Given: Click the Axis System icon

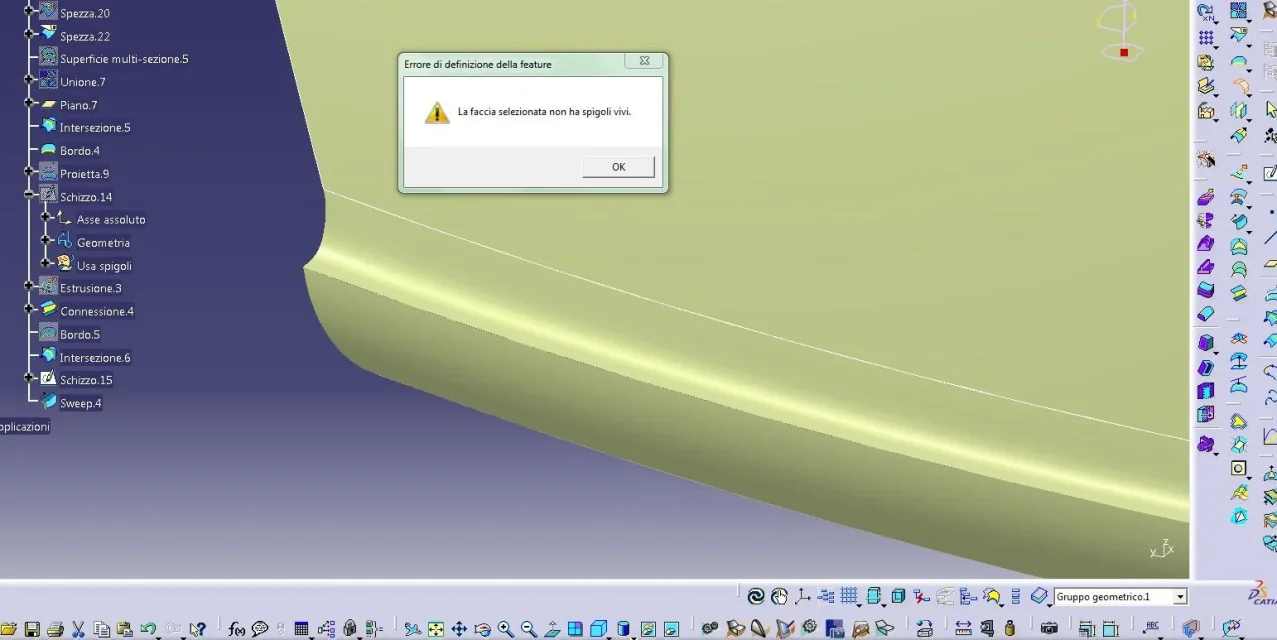Looking at the screenshot, I should pos(803,597).
